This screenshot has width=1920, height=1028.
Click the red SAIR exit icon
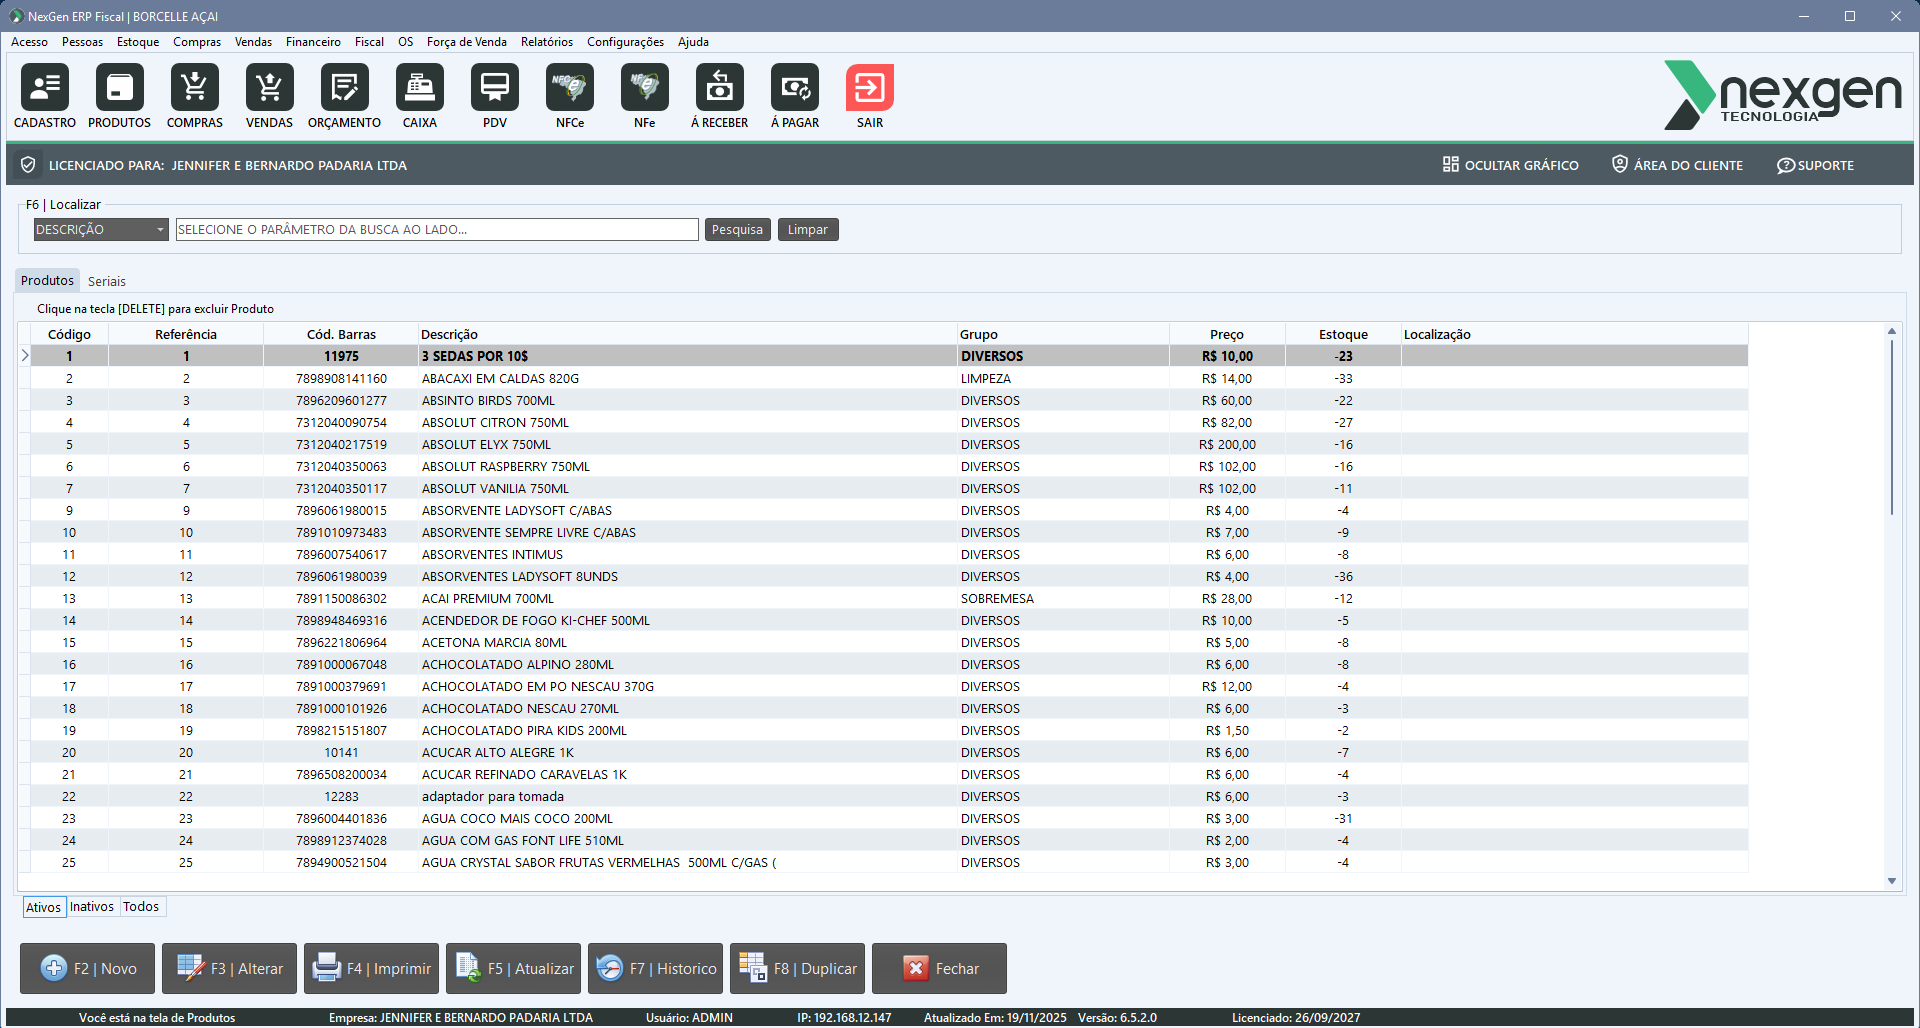point(870,88)
